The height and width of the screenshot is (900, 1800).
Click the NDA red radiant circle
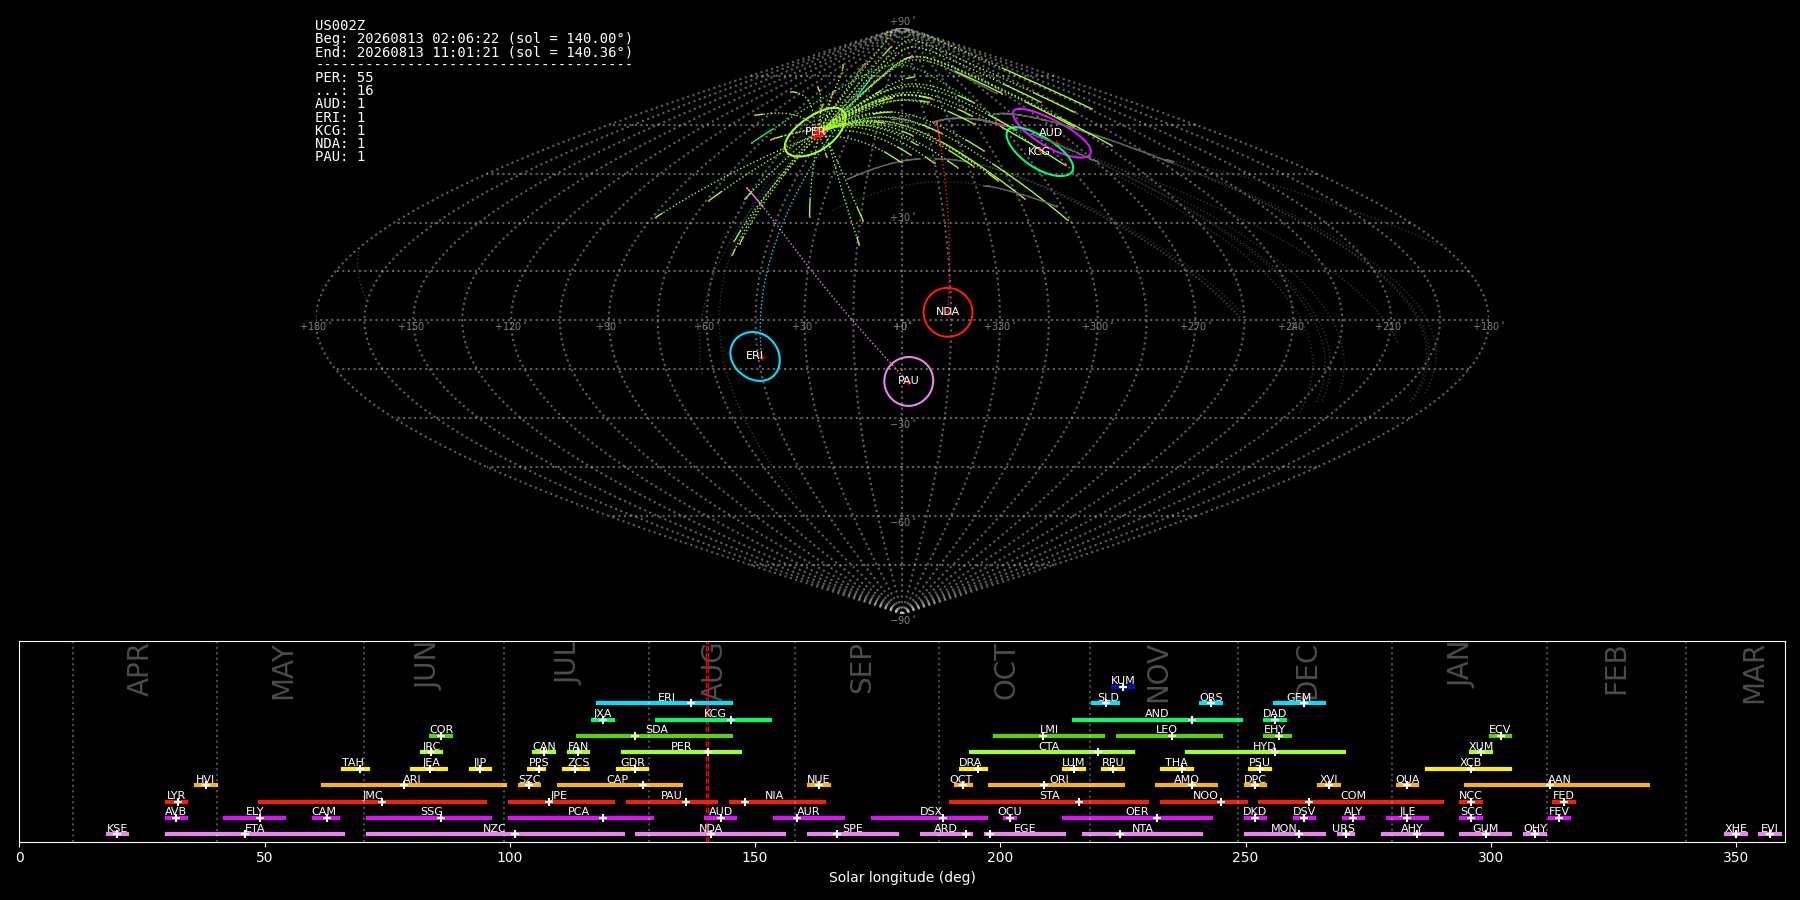(x=948, y=312)
